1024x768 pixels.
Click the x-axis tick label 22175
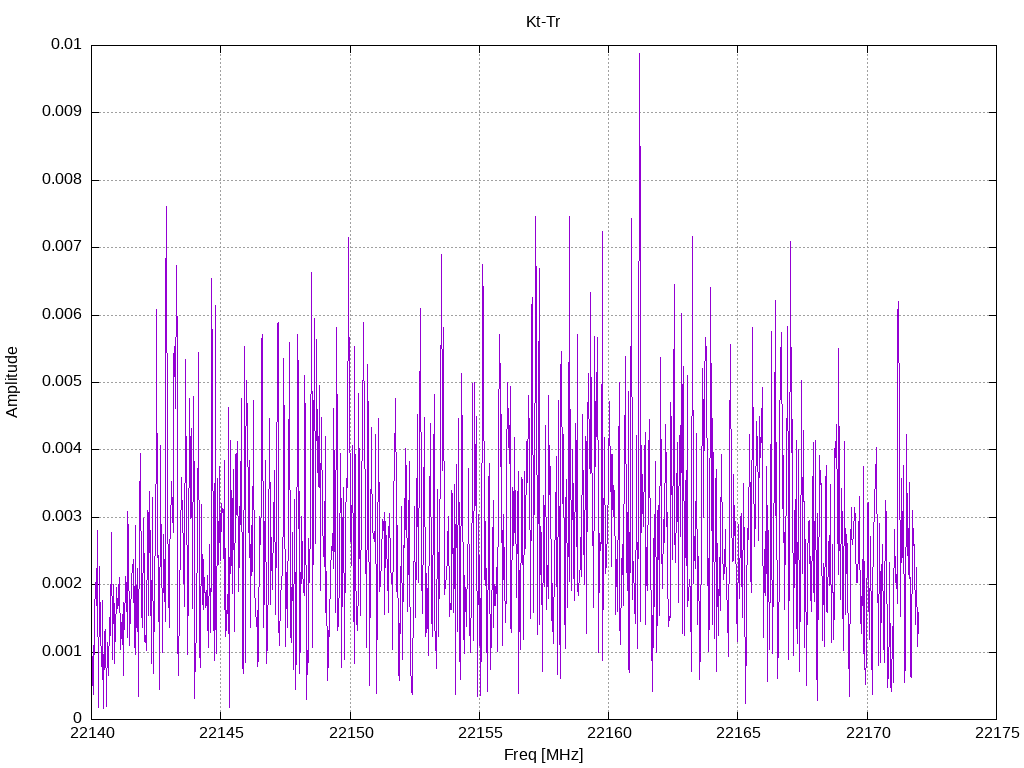[x=997, y=733]
